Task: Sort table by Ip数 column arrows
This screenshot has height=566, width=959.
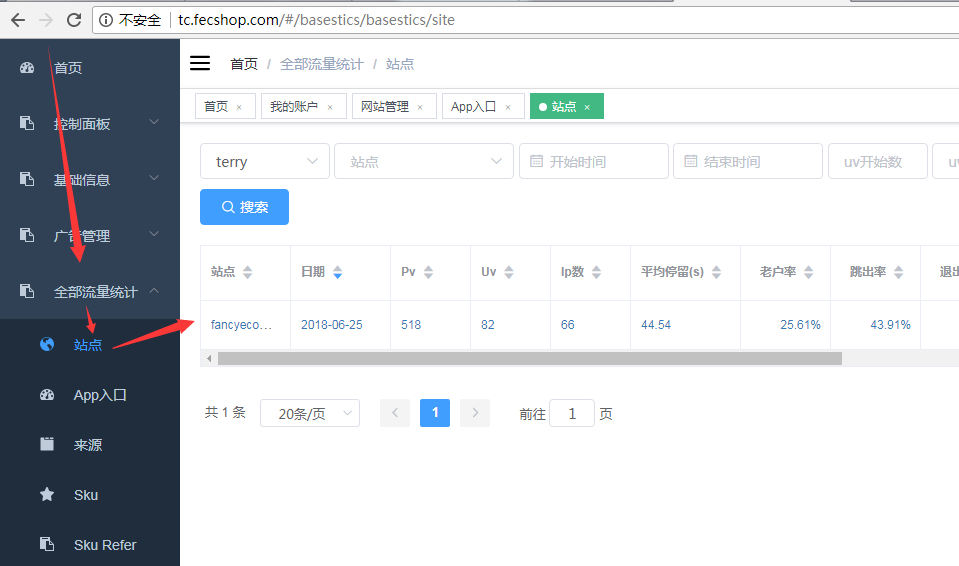Action: pyautogui.click(x=597, y=272)
